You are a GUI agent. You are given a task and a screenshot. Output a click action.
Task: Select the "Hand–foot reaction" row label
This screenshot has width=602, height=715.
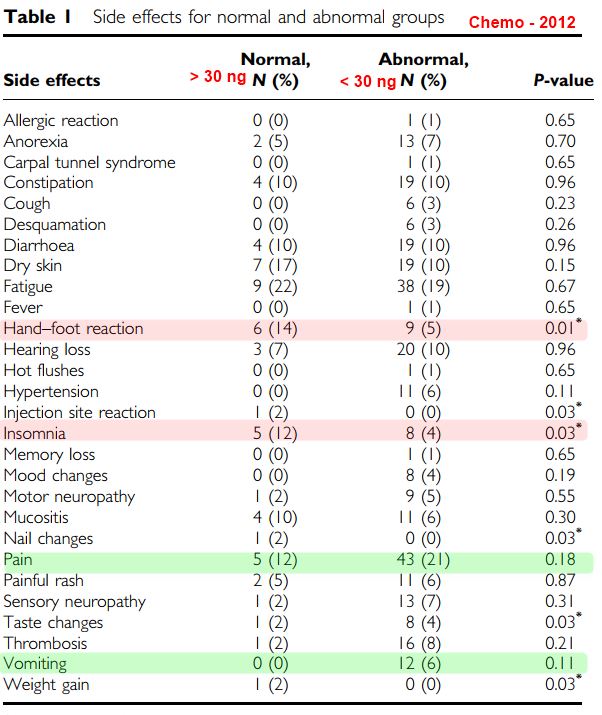click(x=74, y=329)
